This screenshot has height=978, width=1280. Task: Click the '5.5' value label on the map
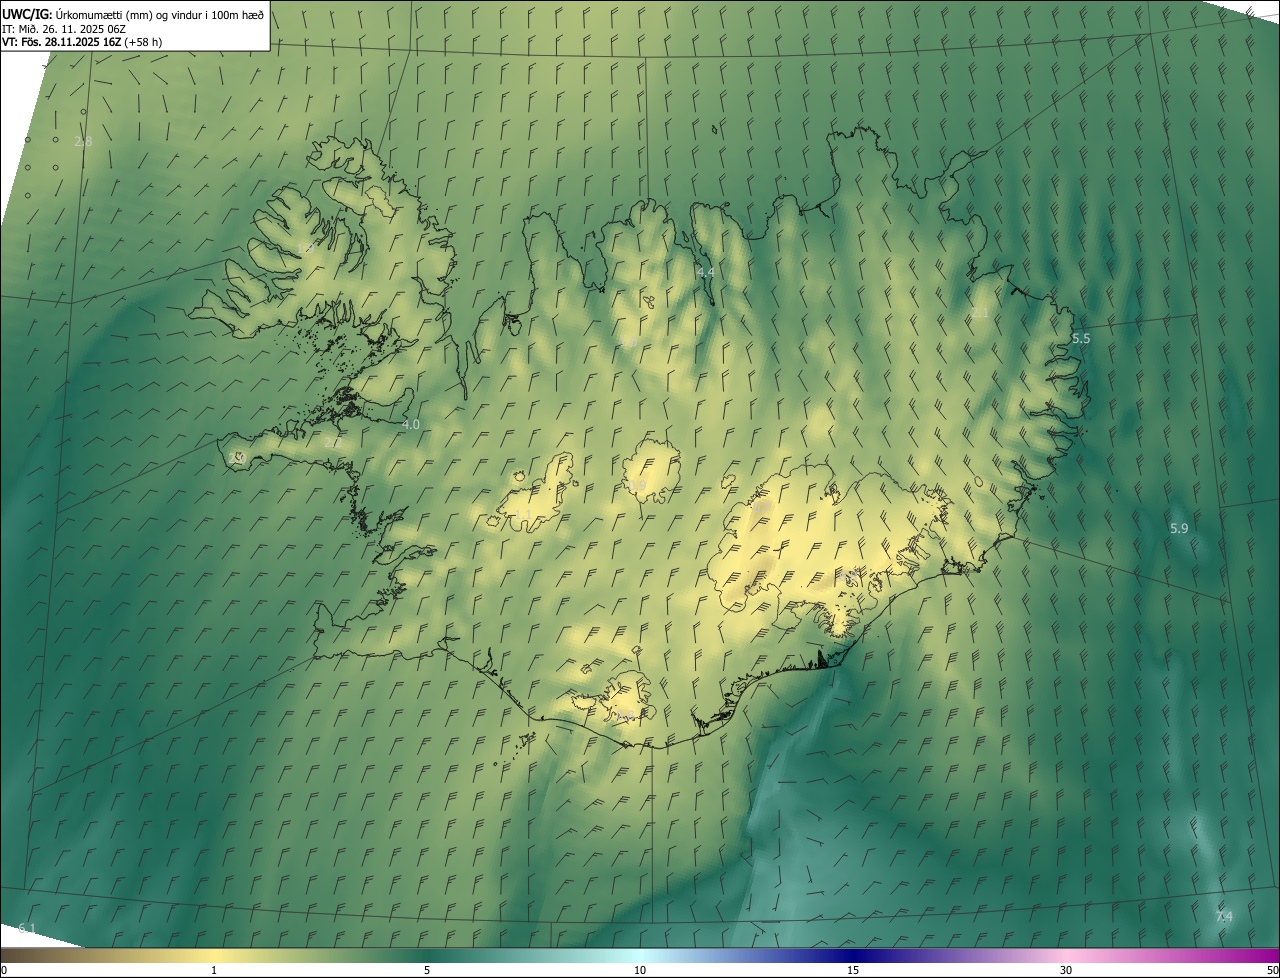point(1081,339)
